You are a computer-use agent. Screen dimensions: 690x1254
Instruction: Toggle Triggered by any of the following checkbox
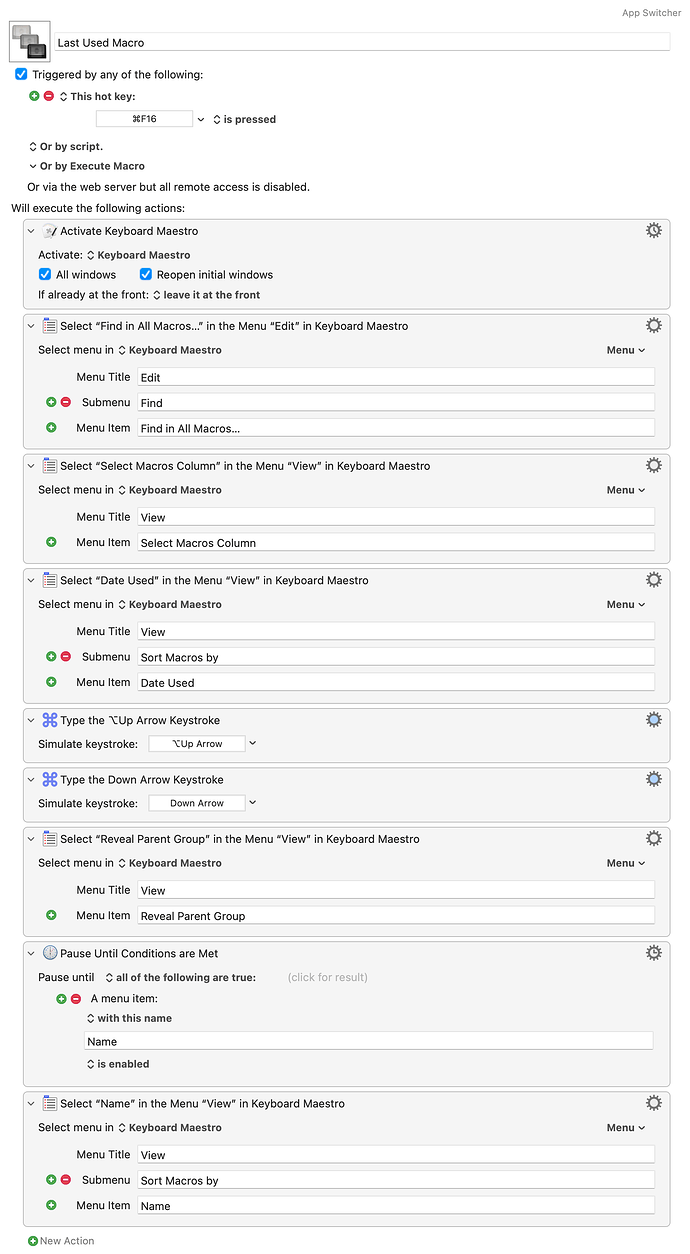point(21,74)
